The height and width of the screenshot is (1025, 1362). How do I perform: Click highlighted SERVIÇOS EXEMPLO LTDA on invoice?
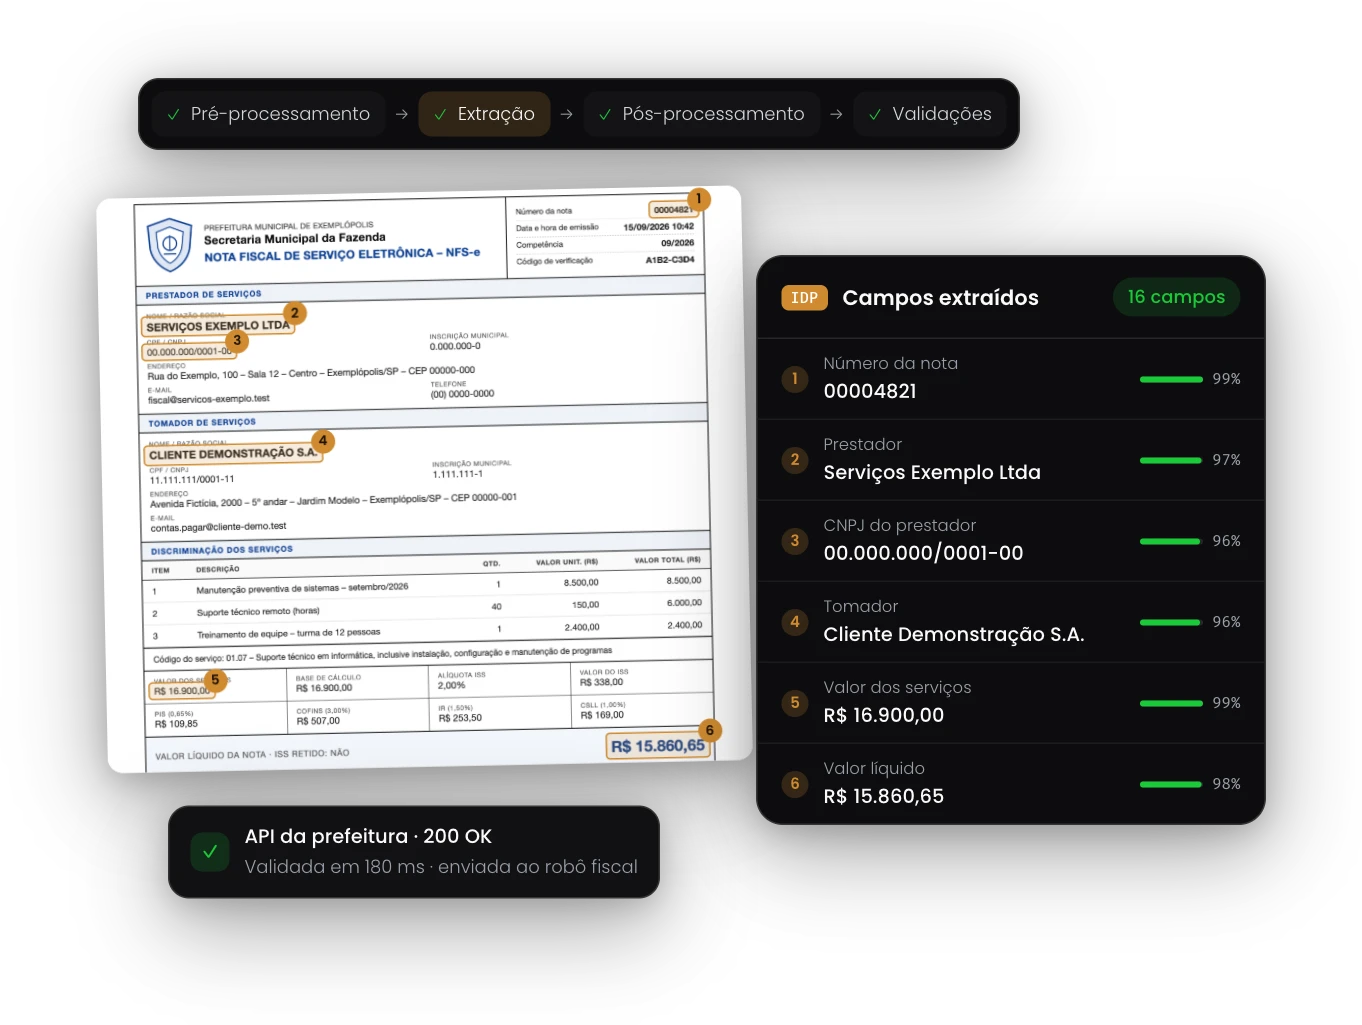[x=217, y=326]
